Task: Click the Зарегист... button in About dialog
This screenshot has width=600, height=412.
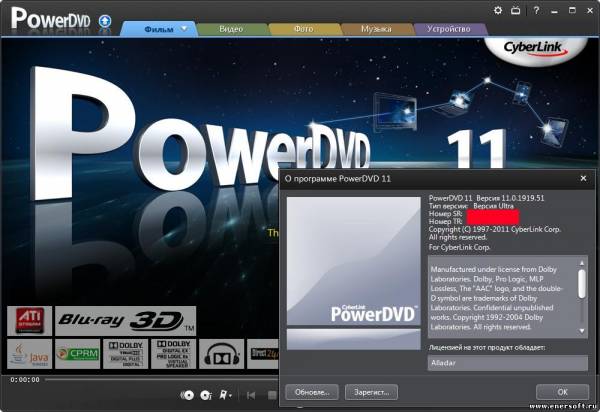Action: click(x=372, y=392)
